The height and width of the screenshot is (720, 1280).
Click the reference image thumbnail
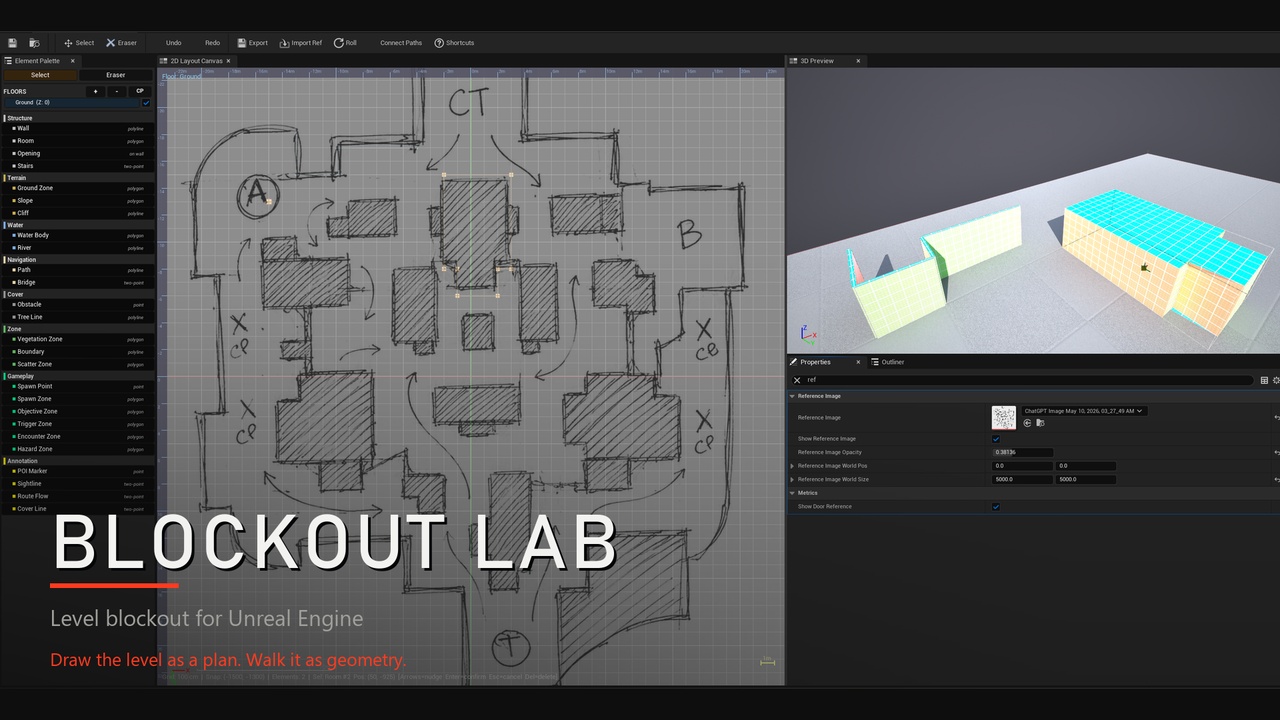[1003, 417]
